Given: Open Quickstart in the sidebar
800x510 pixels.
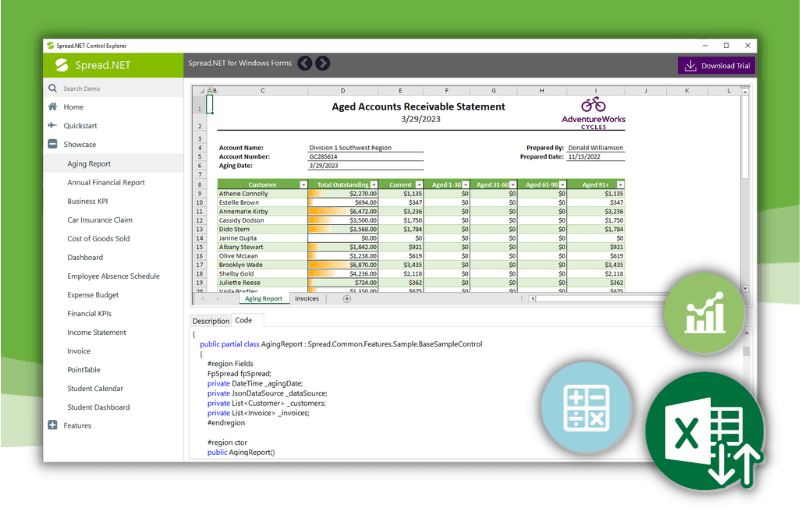Looking at the screenshot, I should click(x=80, y=125).
